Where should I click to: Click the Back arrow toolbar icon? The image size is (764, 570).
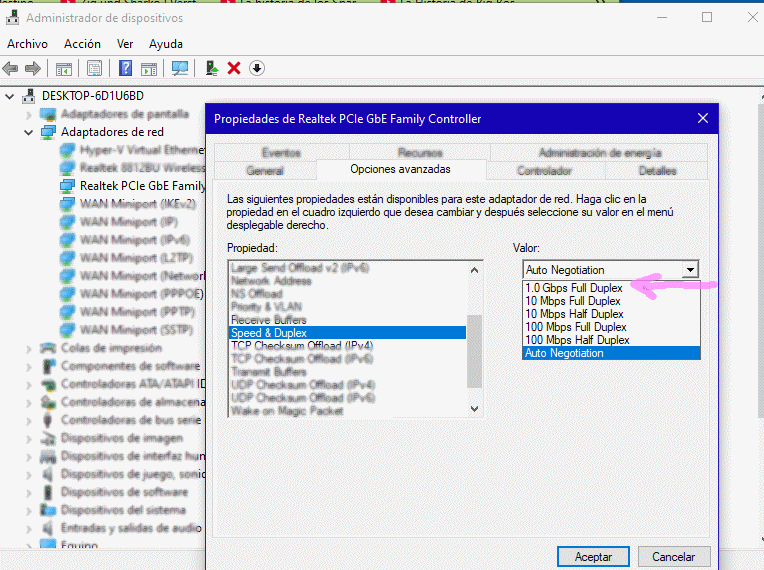[10, 68]
